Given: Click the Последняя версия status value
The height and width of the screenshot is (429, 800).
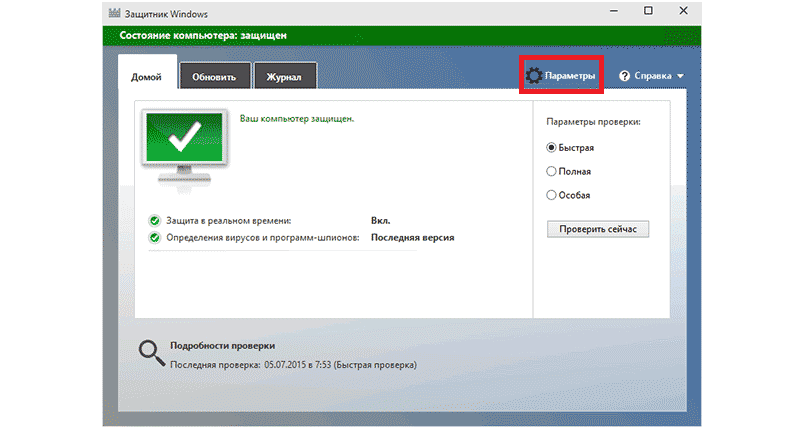Looking at the screenshot, I should [412, 238].
